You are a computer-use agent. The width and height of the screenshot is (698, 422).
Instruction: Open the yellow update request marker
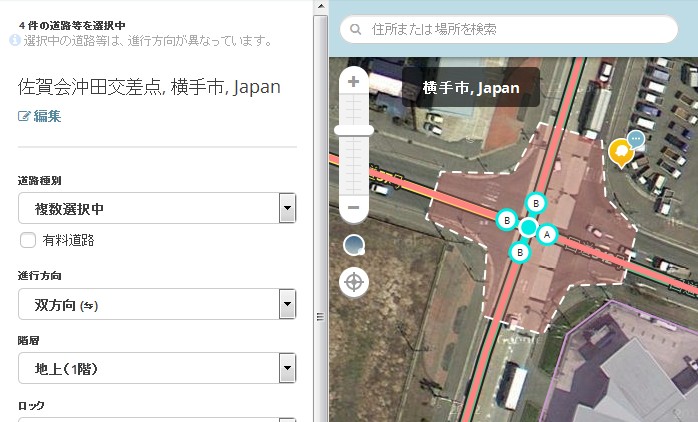620,153
